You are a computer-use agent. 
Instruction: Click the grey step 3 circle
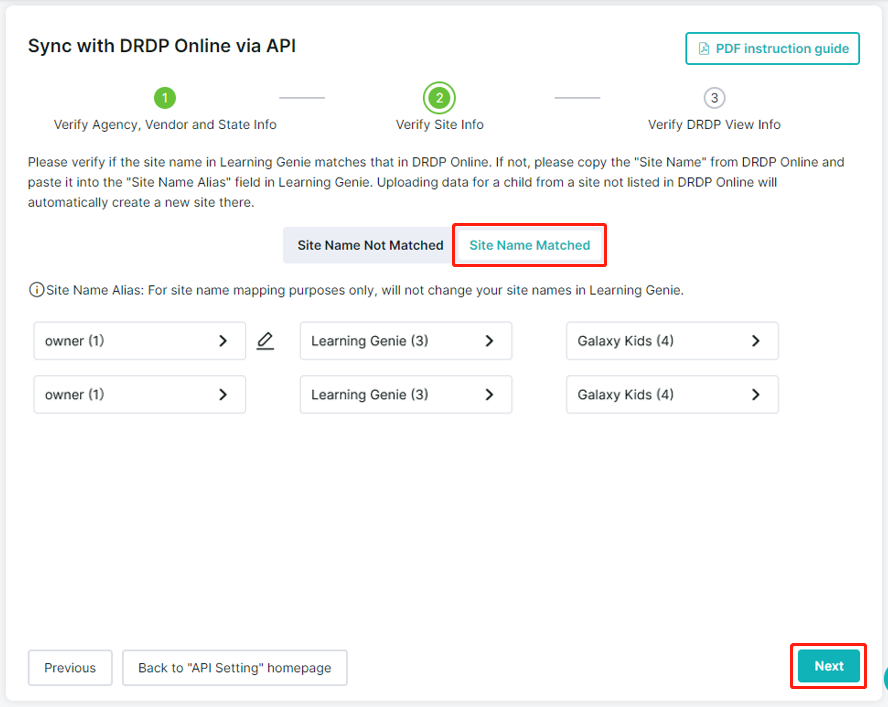click(x=713, y=98)
